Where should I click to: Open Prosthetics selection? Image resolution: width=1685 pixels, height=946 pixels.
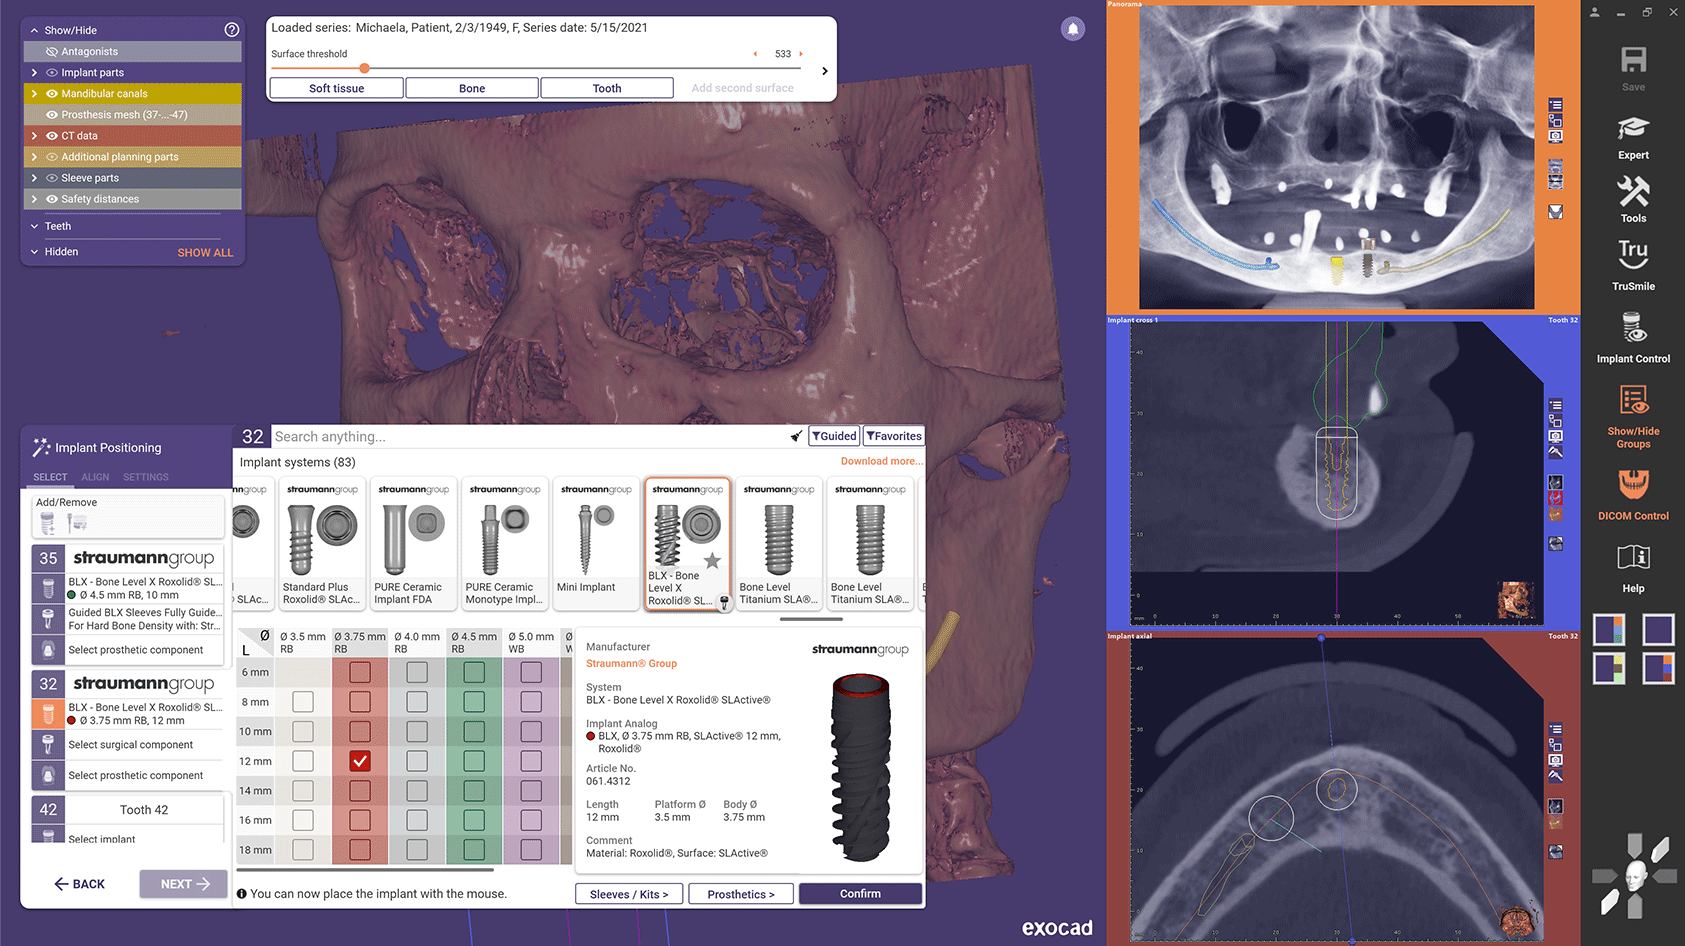point(741,894)
